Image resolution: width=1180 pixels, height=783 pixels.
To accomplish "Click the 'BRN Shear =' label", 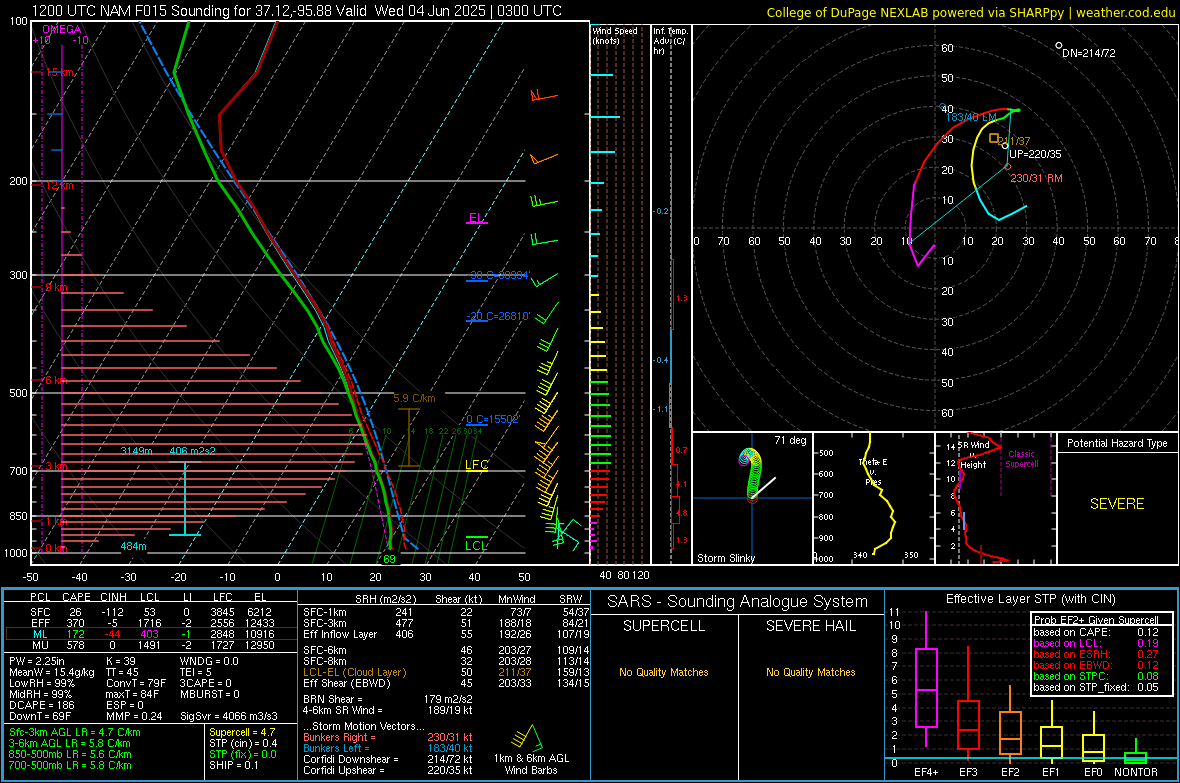I will [333, 699].
